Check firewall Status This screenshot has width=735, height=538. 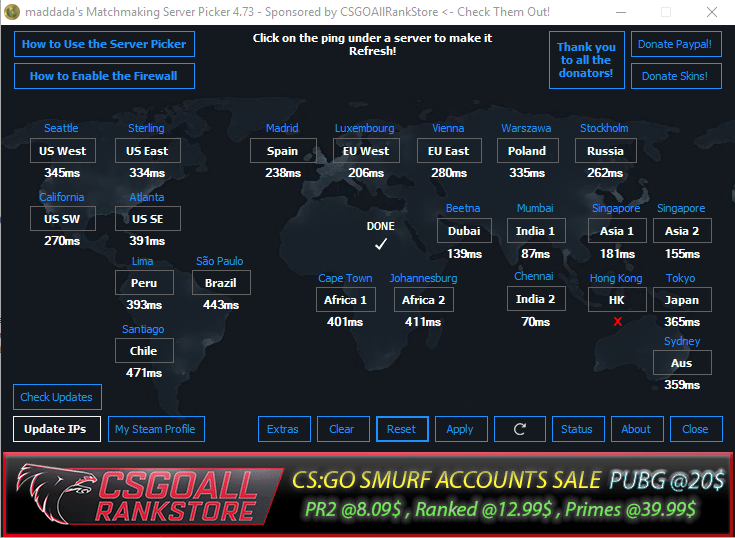click(578, 429)
